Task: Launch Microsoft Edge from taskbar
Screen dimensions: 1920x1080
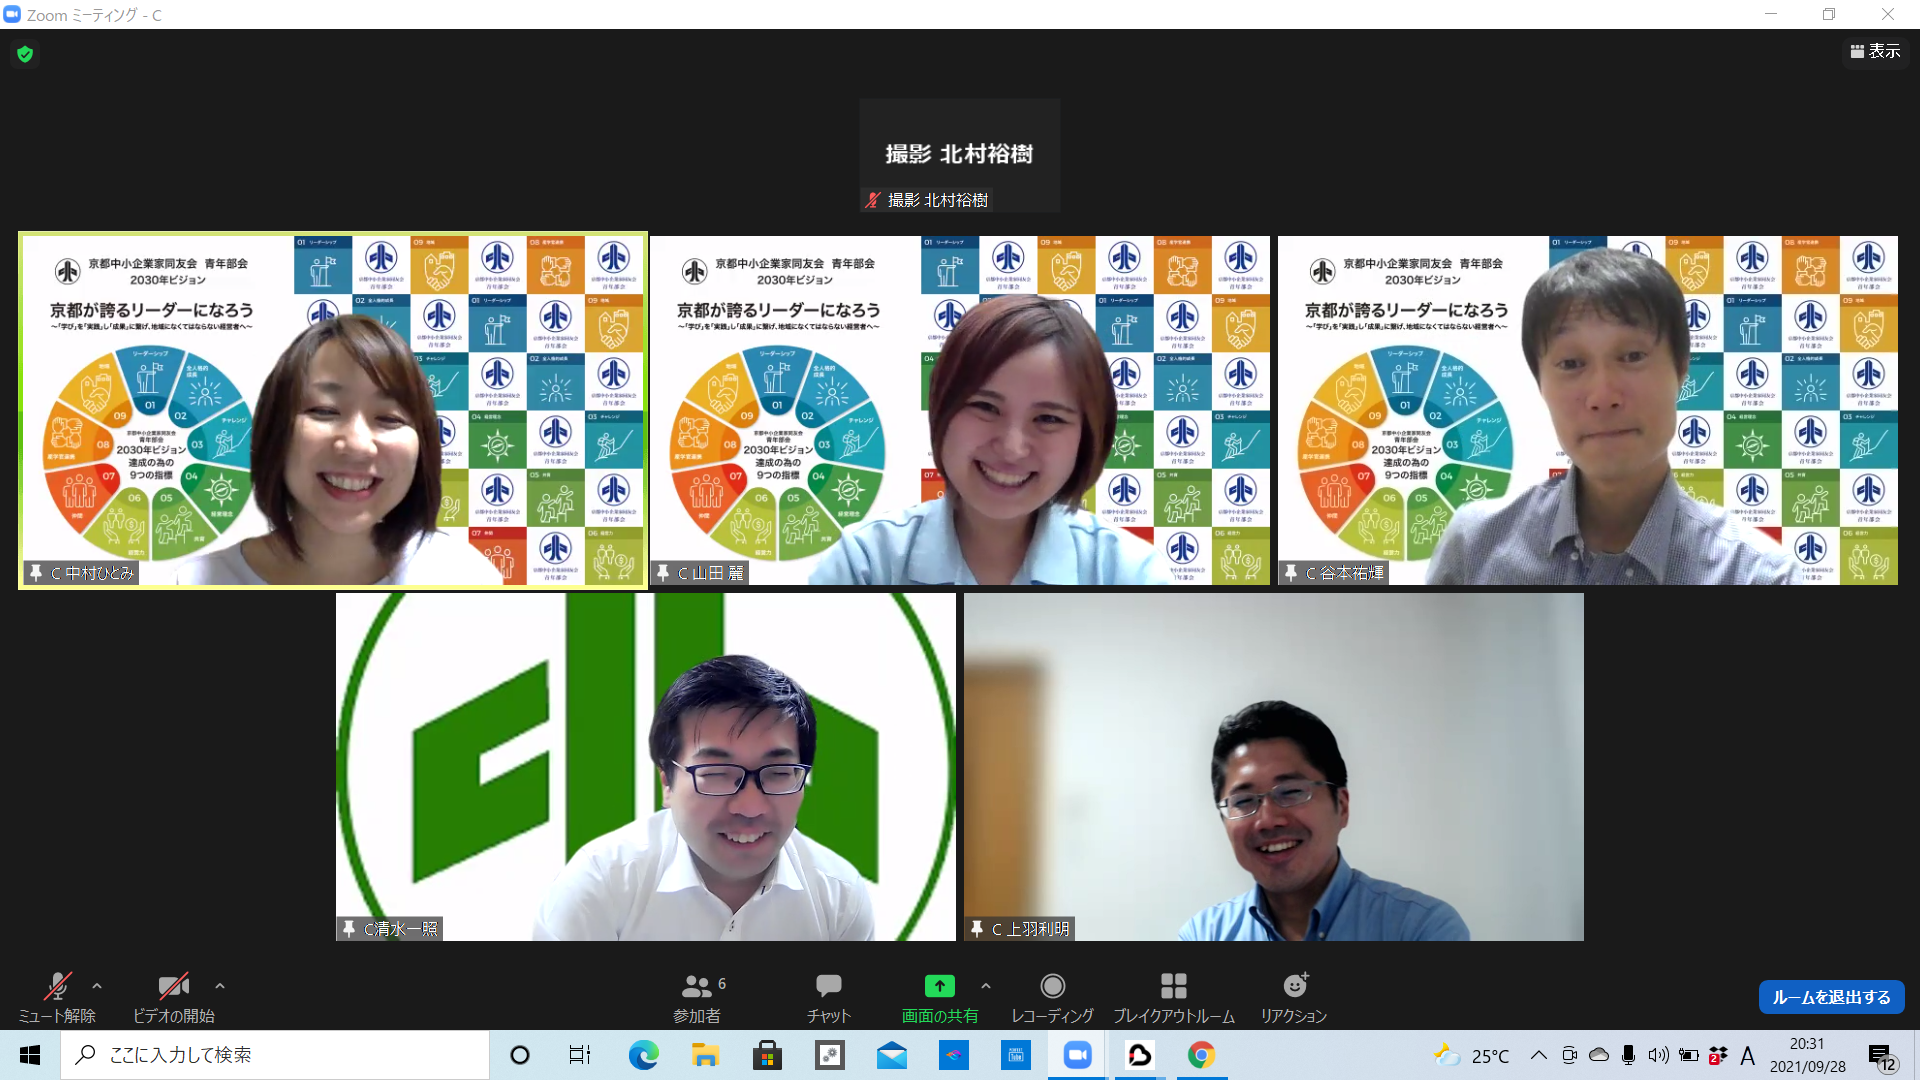Action: [643, 1055]
